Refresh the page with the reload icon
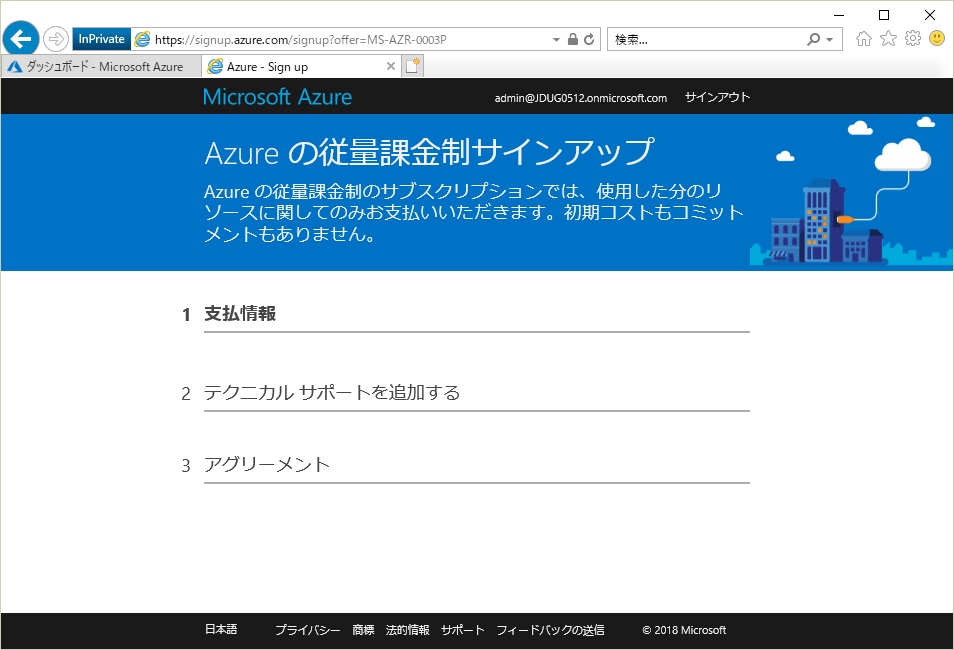 pos(589,40)
